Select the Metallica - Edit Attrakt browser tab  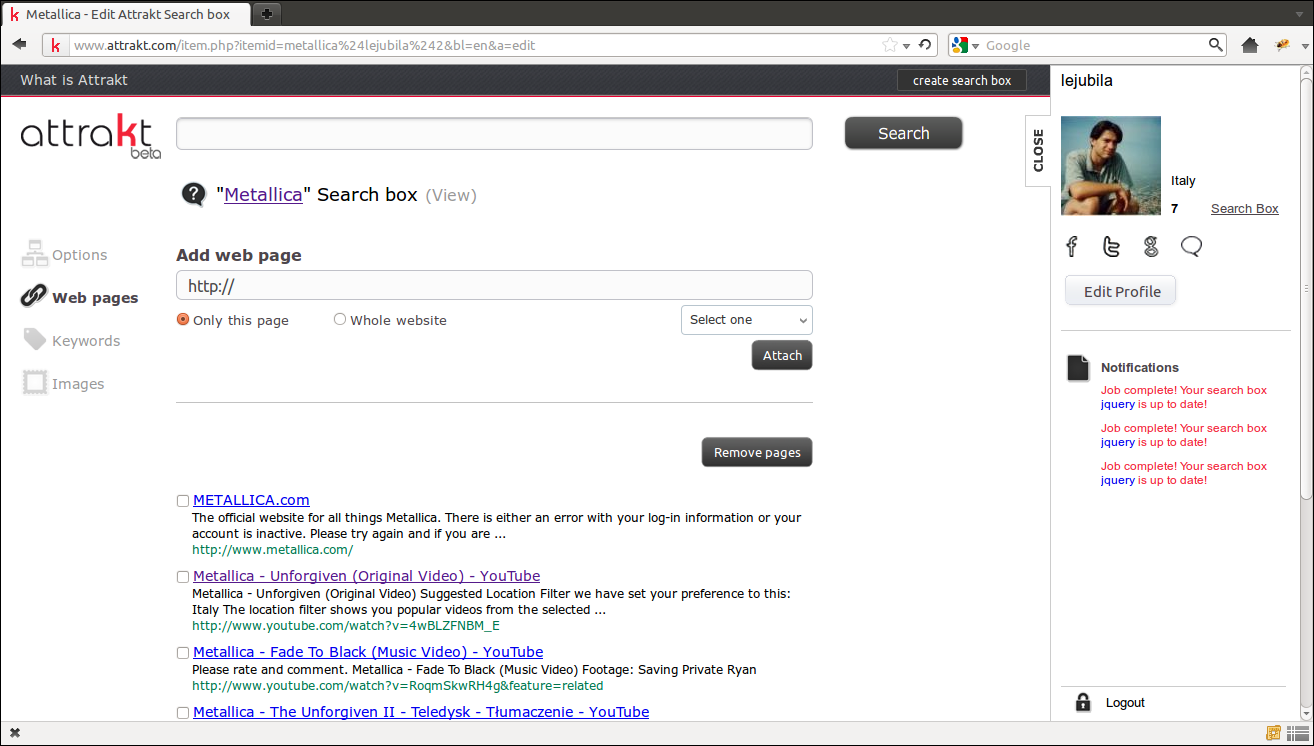tap(125, 14)
